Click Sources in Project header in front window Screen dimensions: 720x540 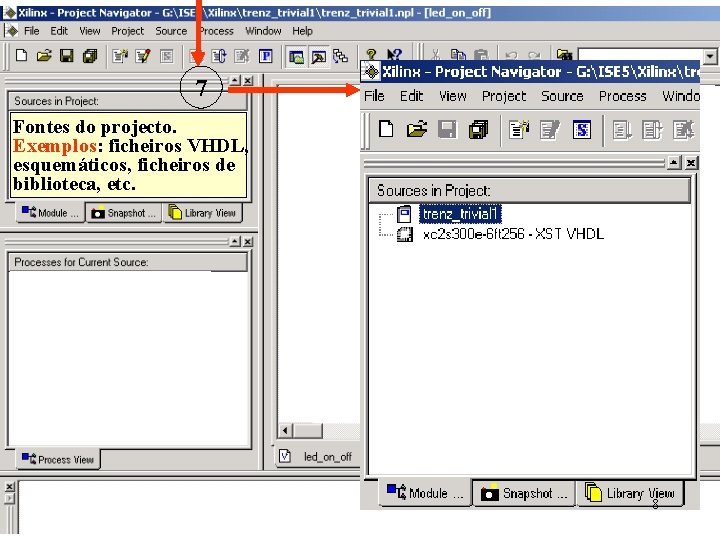tap(530, 190)
